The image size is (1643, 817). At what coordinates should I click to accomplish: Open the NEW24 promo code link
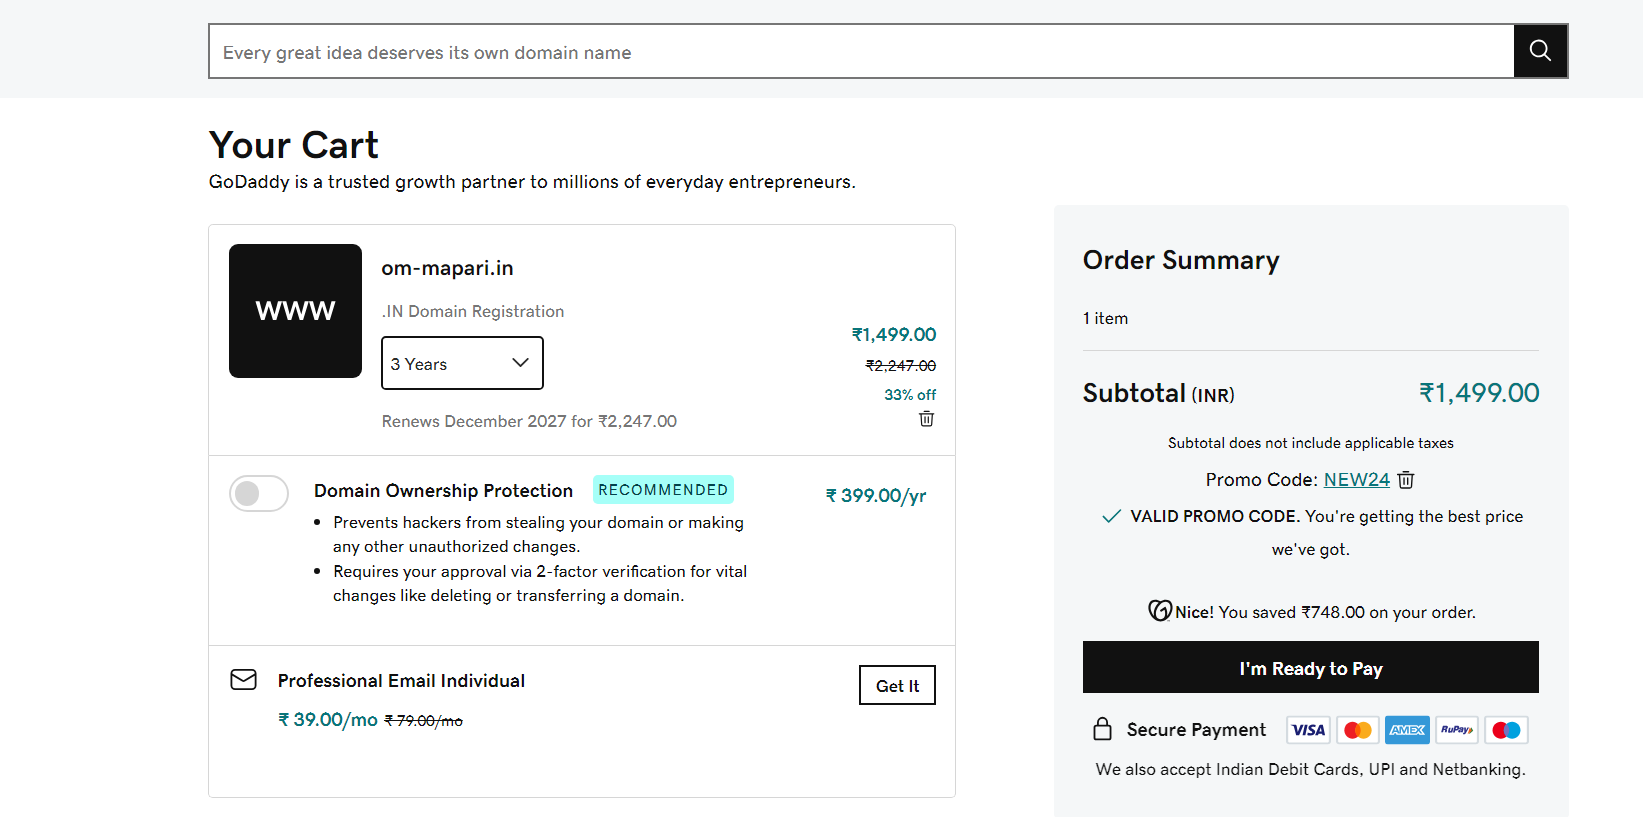pyautogui.click(x=1356, y=480)
